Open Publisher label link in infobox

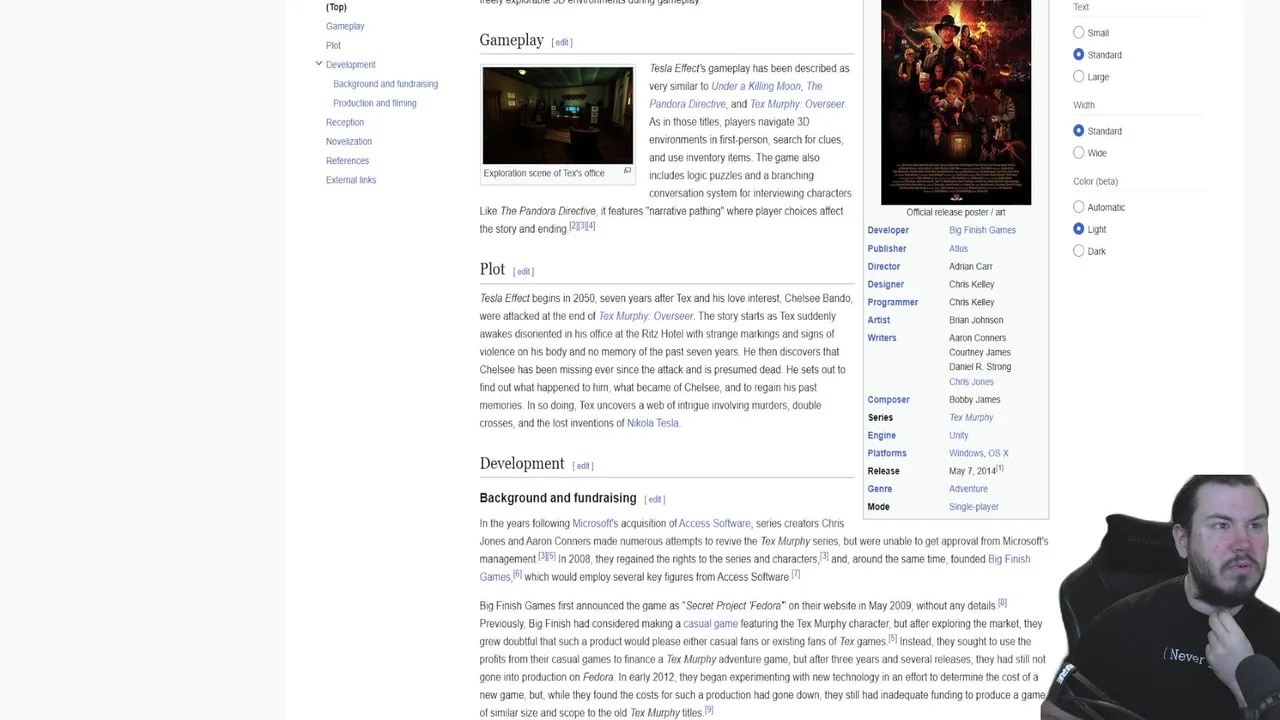[x=887, y=249]
